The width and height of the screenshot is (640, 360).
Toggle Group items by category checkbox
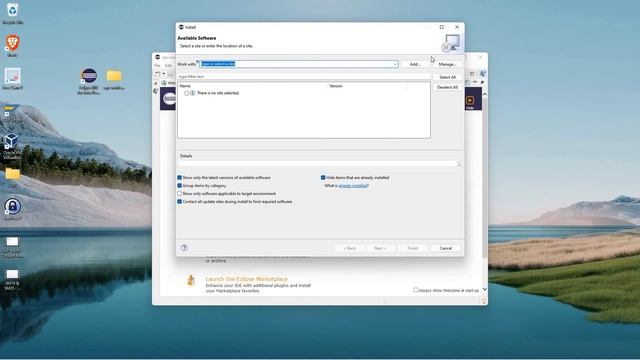point(179,185)
